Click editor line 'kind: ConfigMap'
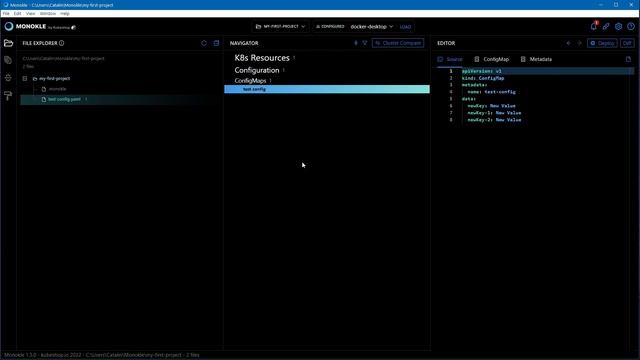The height and width of the screenshot is (360, 640). point(483,78)
